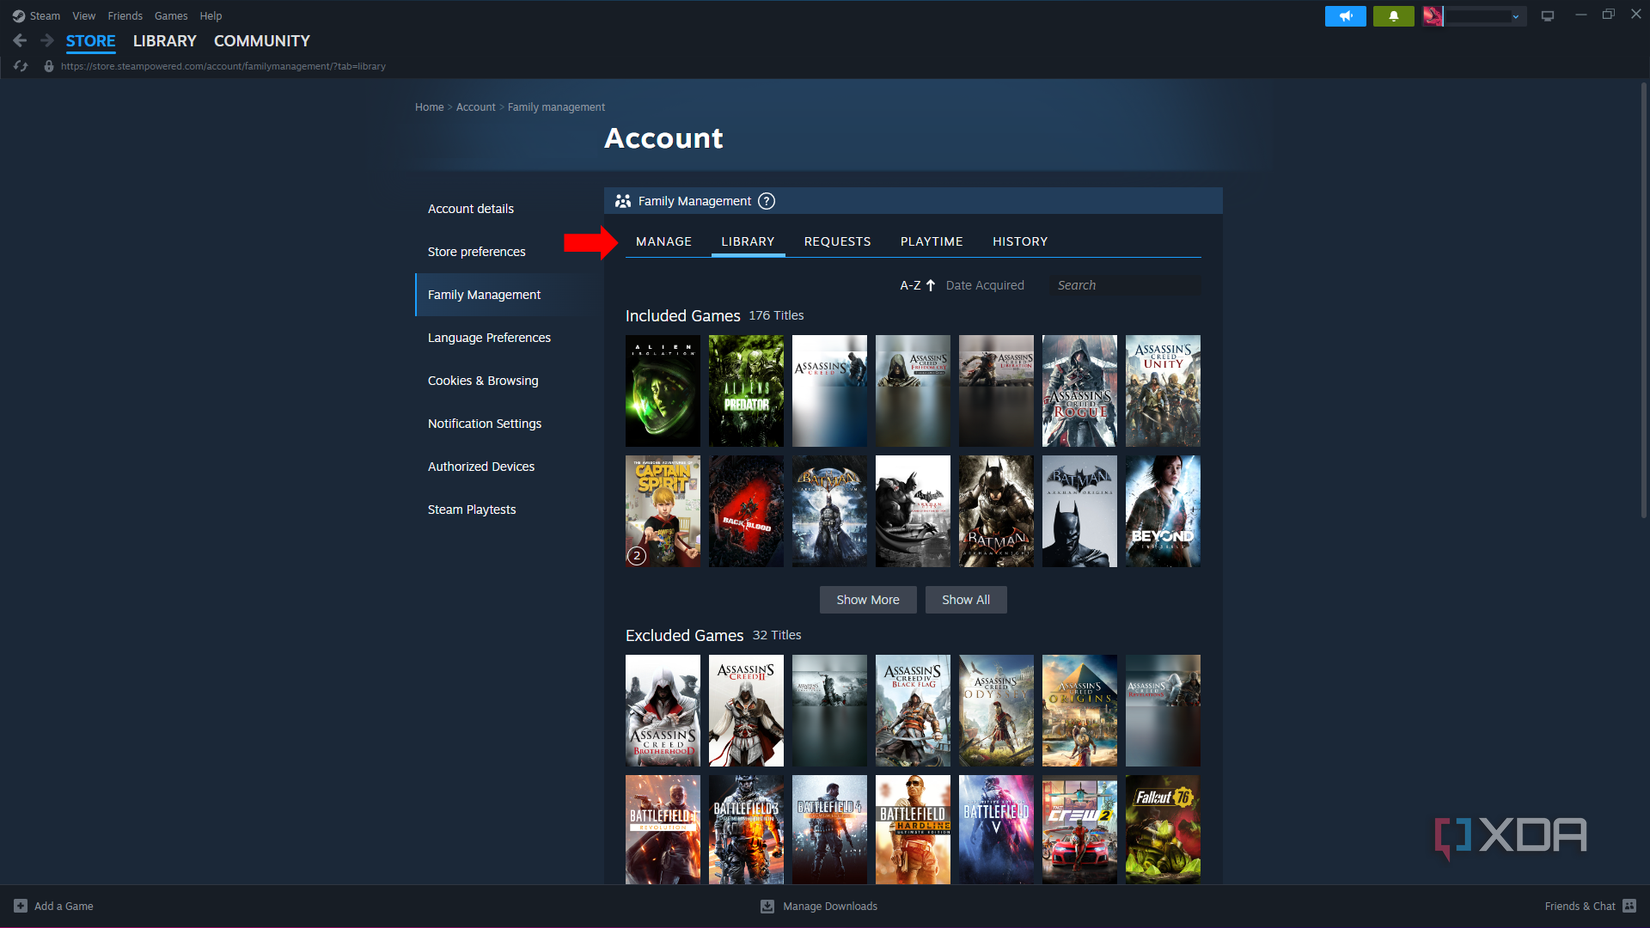Click the Beyond Two Souls cover
The height and width of the screenshot is (928, 1650).
click(x=1163, y=511)
